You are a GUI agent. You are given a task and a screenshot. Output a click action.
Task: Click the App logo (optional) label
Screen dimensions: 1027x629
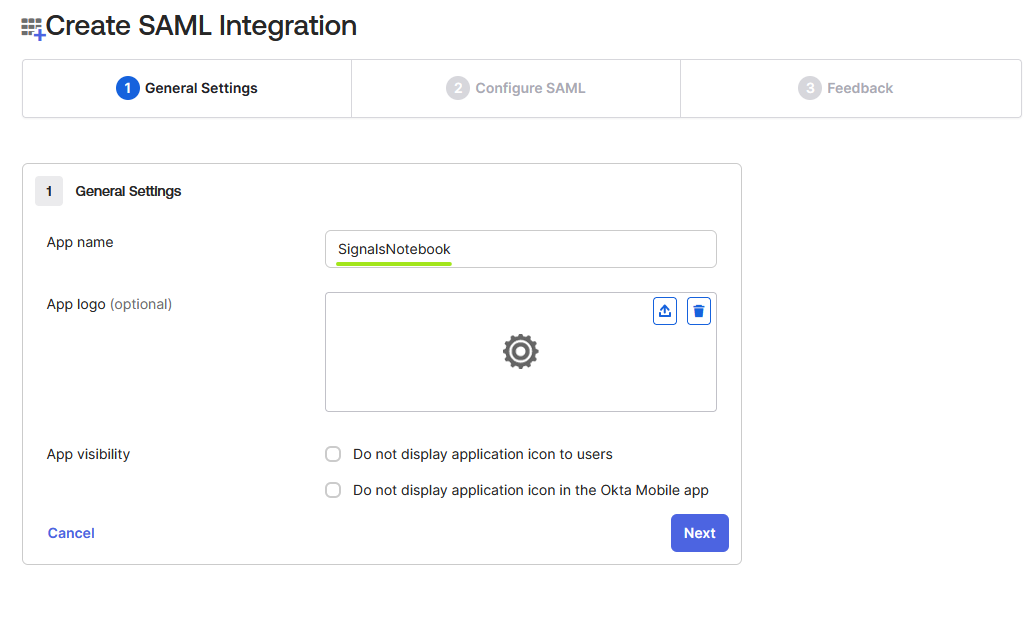[x=109, y=305]
